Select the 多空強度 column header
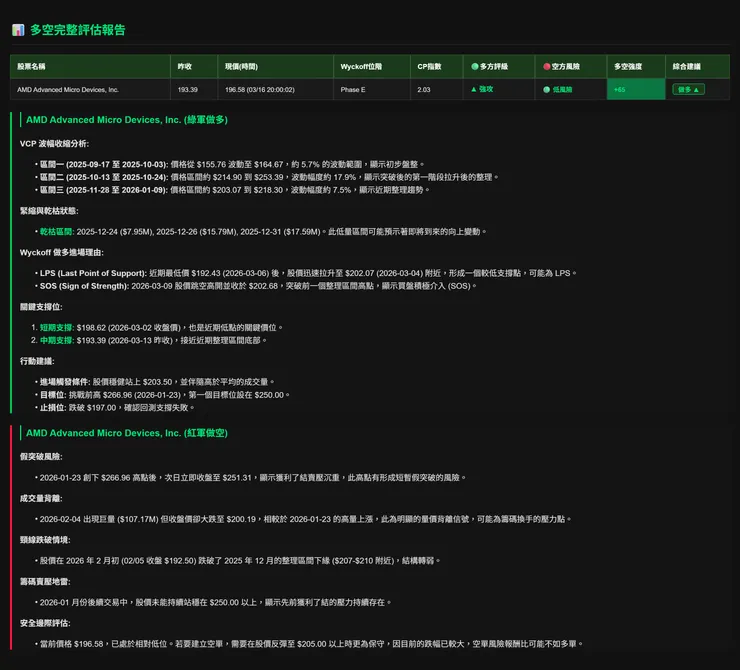The image size is (740, 670). tap(636, 67)
